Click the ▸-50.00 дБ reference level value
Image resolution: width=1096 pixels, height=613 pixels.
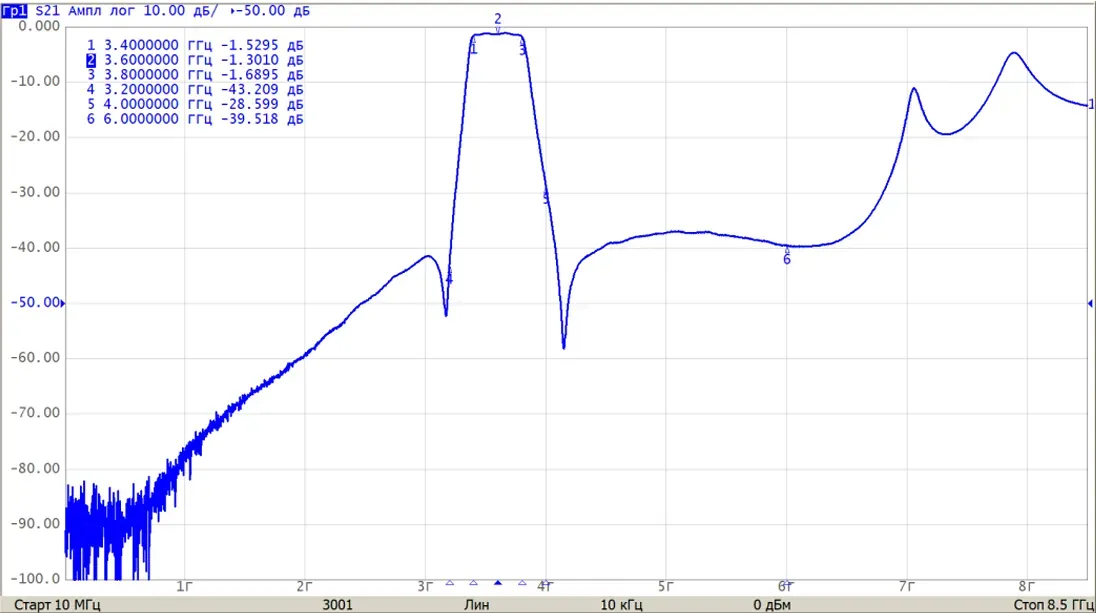270,10
